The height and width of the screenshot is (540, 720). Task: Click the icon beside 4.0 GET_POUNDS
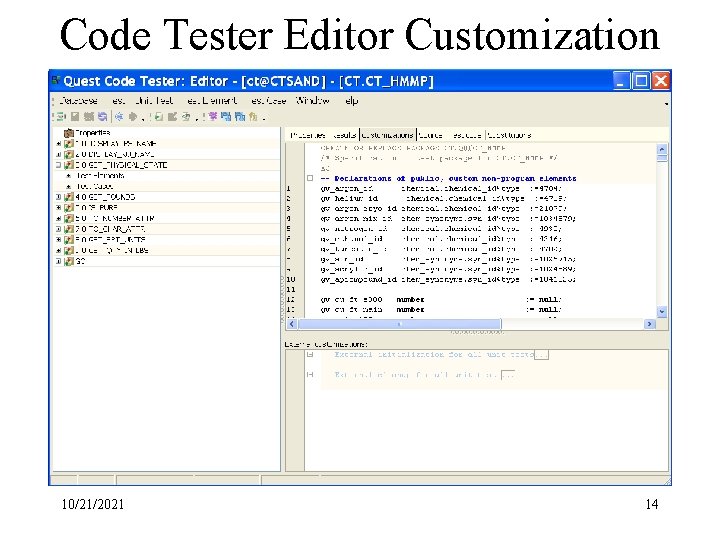click(x=69, y=197)
